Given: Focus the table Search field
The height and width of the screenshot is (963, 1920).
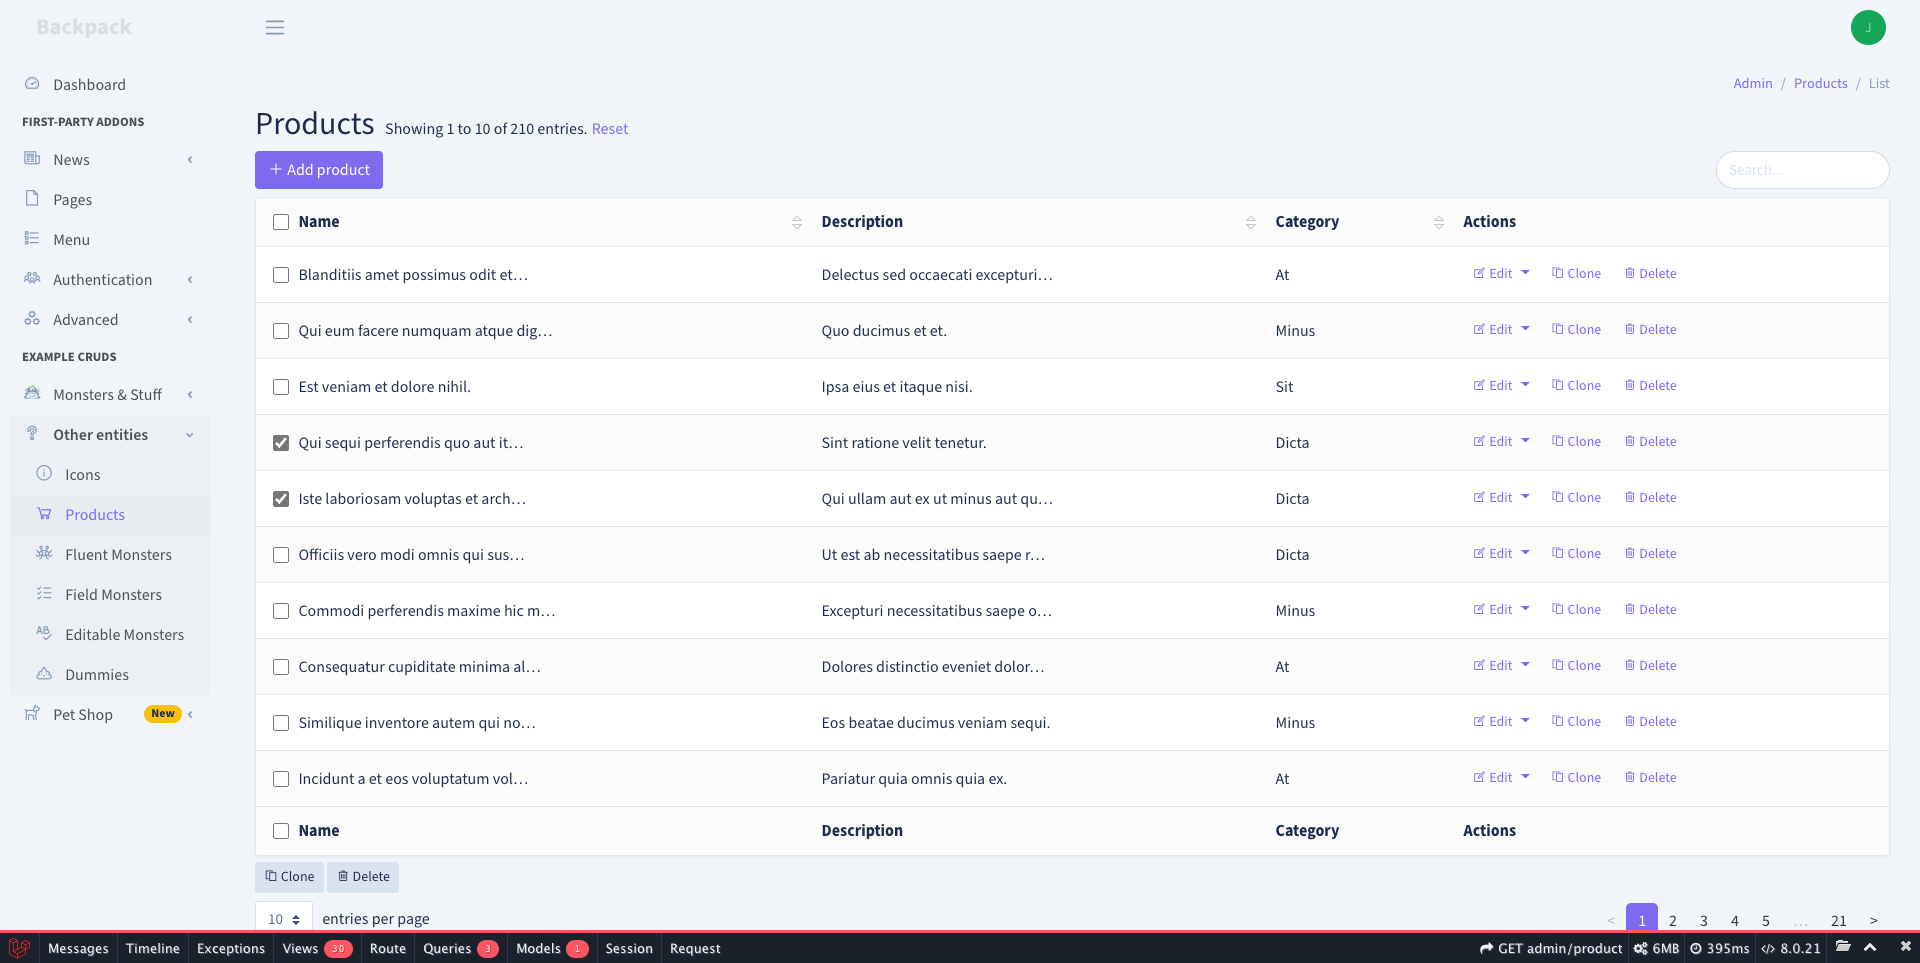Looking at the screenshot, I should pos(1803,170).
